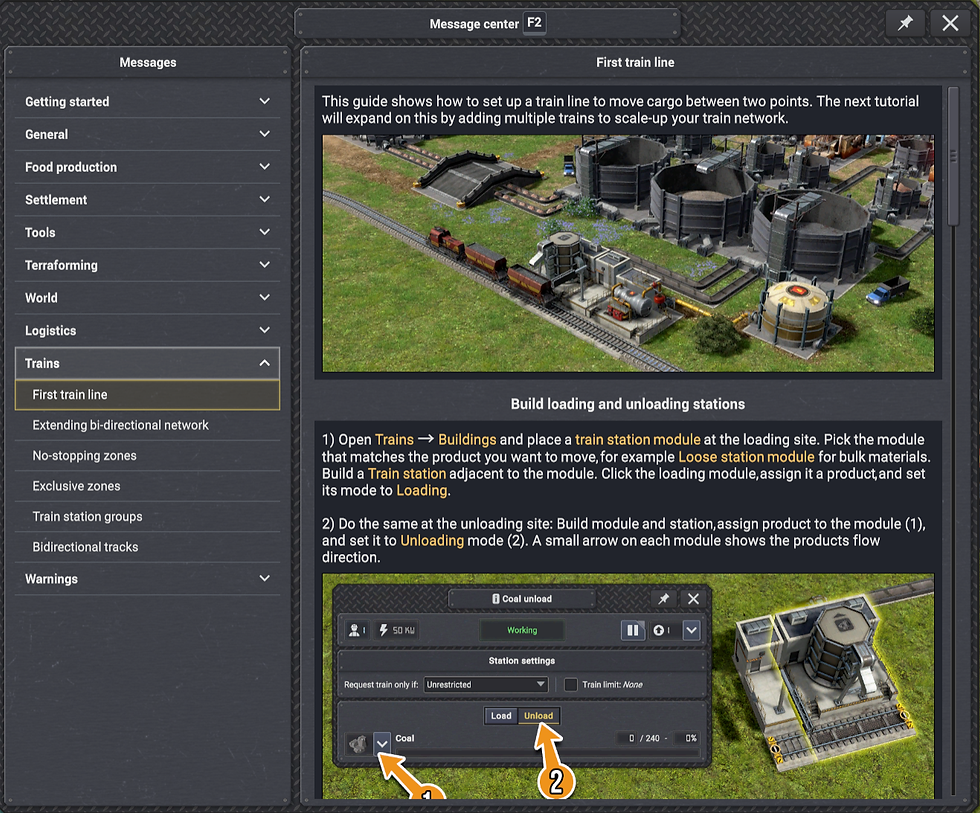Screen dimensions: 980x813
Task: Expand the Logistics category
Action: (148, 331)
